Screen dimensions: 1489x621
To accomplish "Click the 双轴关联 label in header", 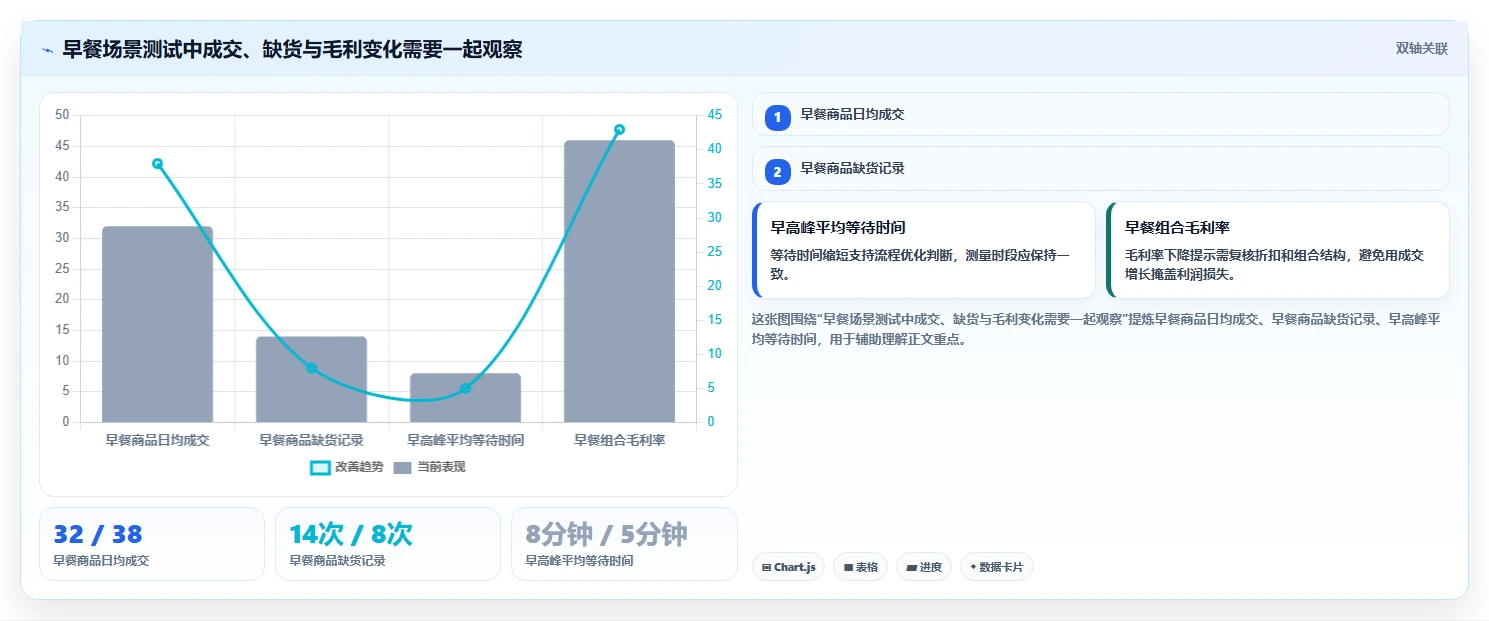I will point(1422,48).
